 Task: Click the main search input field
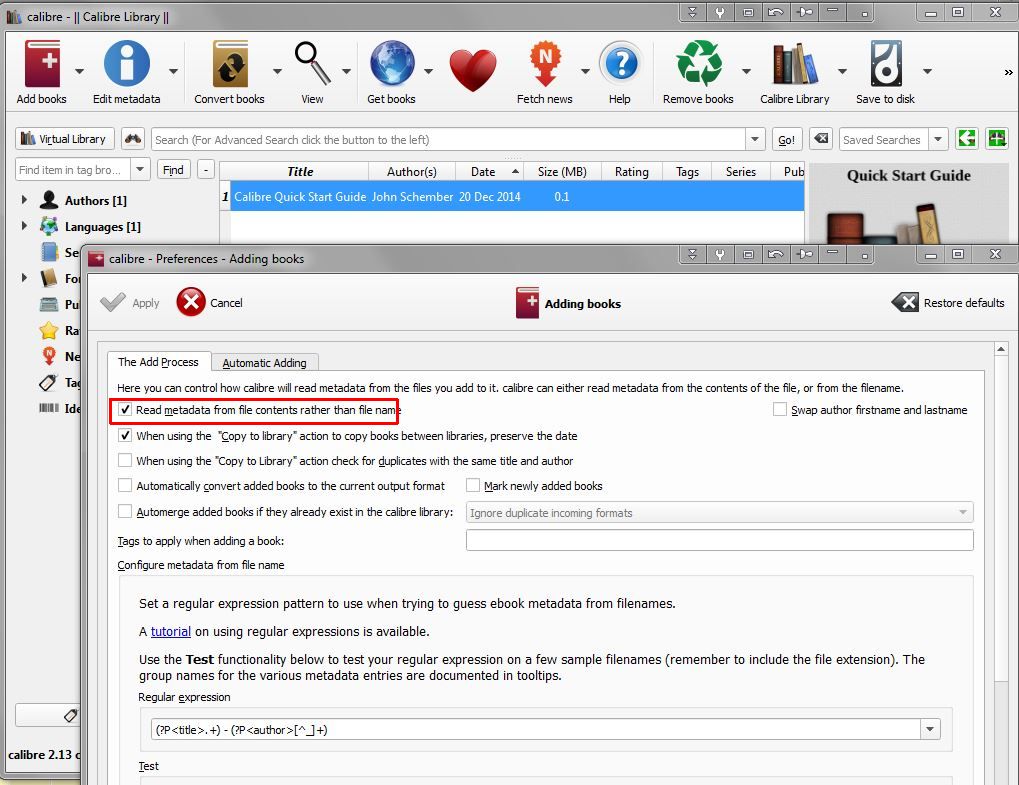point(448,139)
